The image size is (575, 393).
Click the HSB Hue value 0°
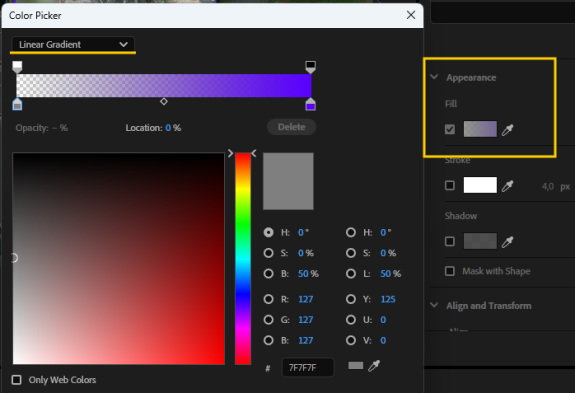pos(303,232)
